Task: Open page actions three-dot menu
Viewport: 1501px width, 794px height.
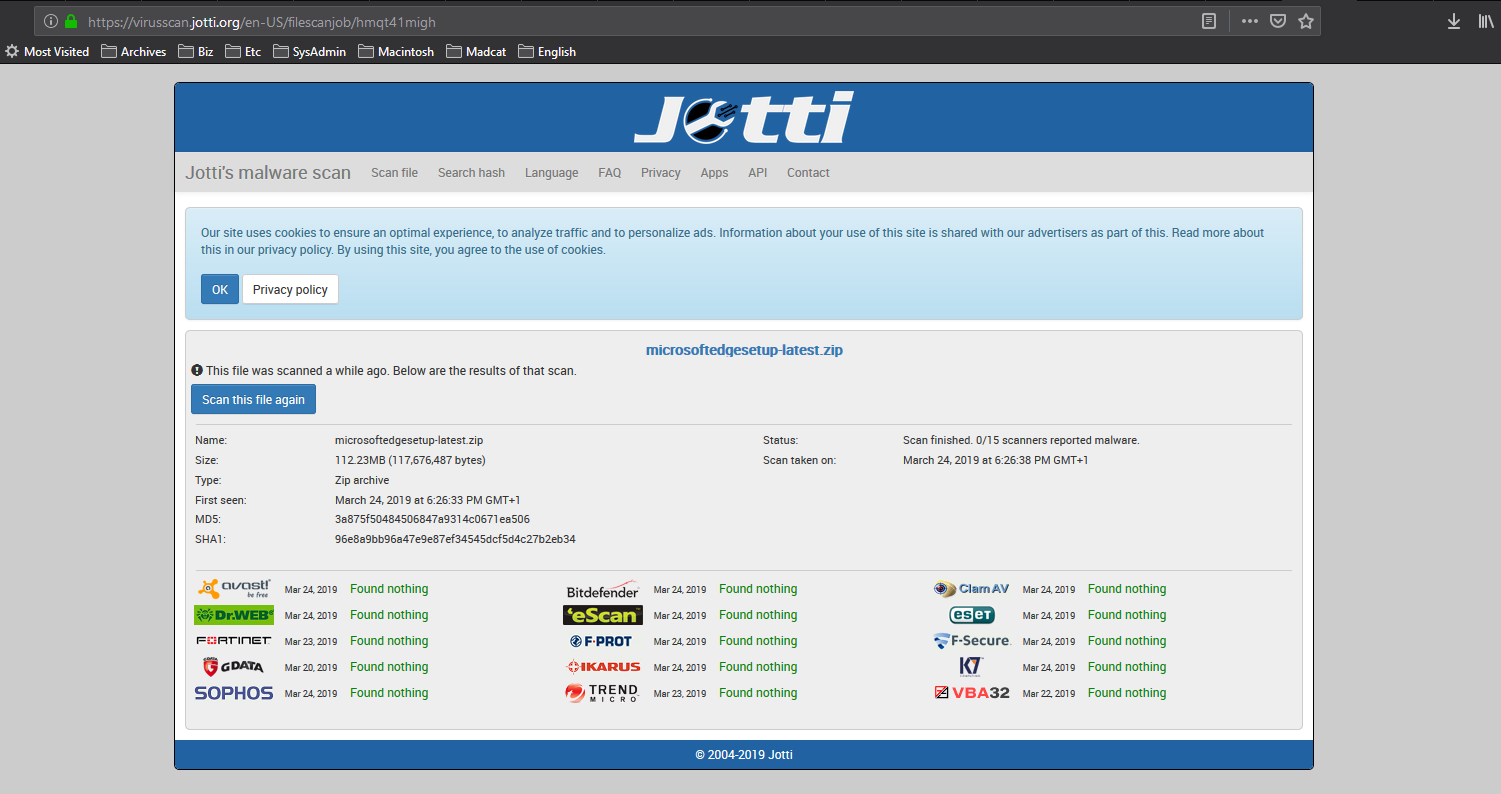Action: click(1250, 21)
